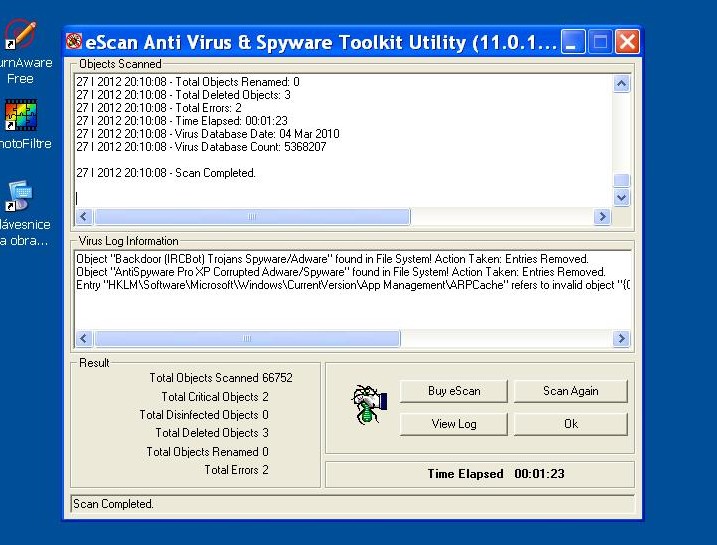The image size is (717, 545).
Task: Select the 'Total Errors: 2' log line
Action: pyautogui.click(x=159, y=108)
